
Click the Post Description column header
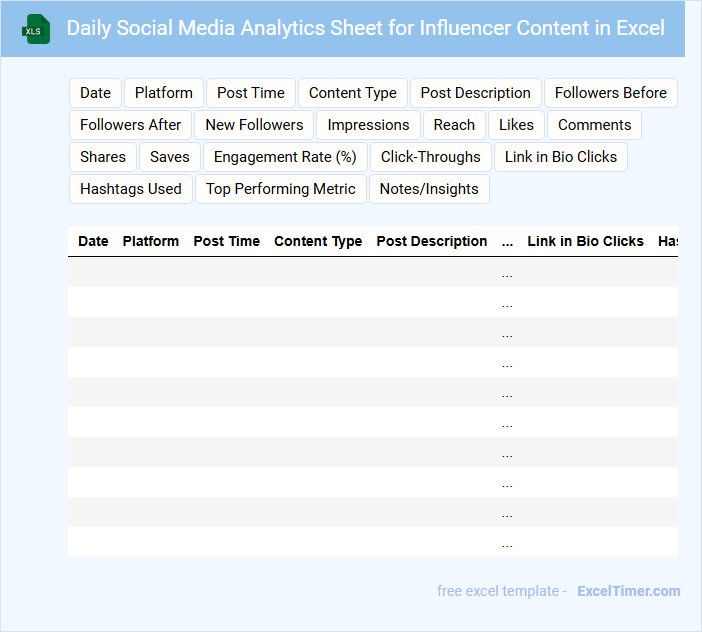pos(432,241)
